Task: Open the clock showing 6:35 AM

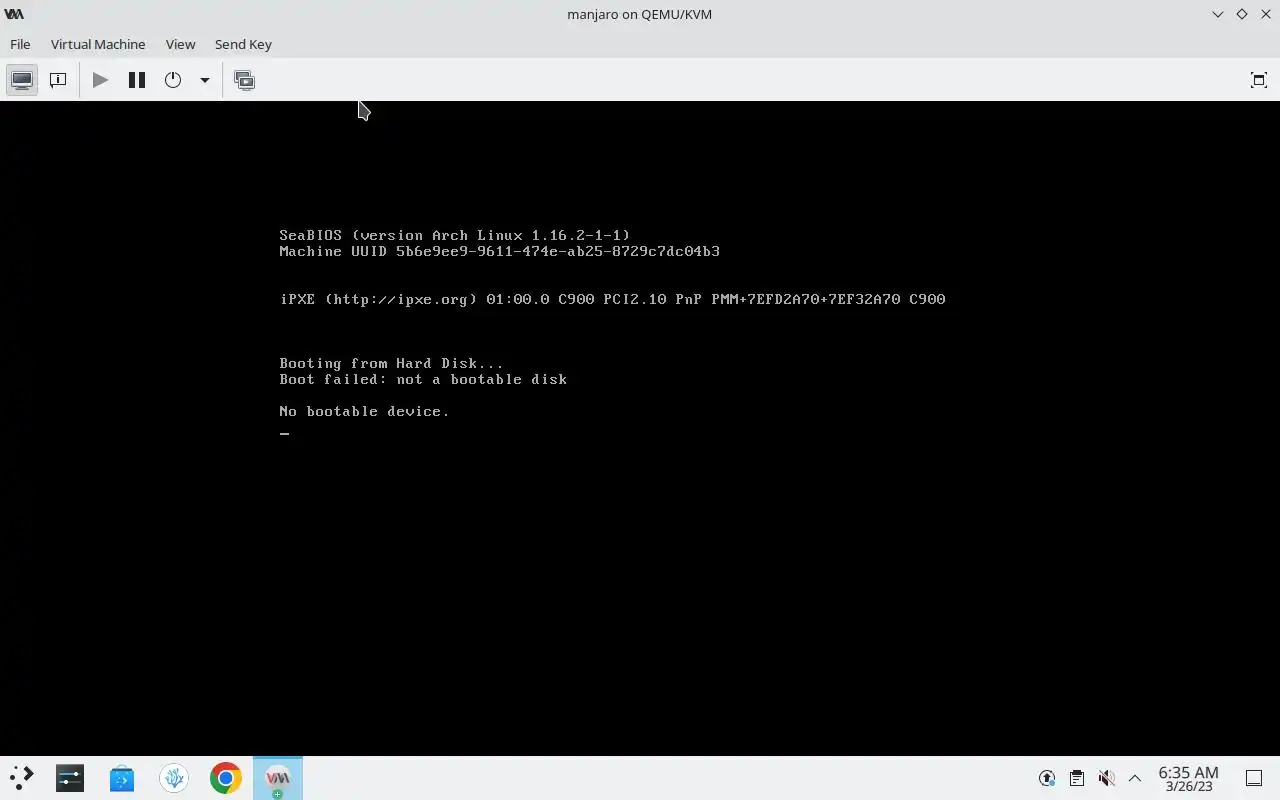Action: (1188, 778)
